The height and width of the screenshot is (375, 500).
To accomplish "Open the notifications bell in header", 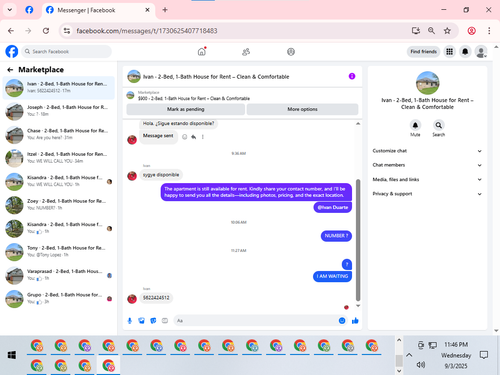I will [465, 52].
